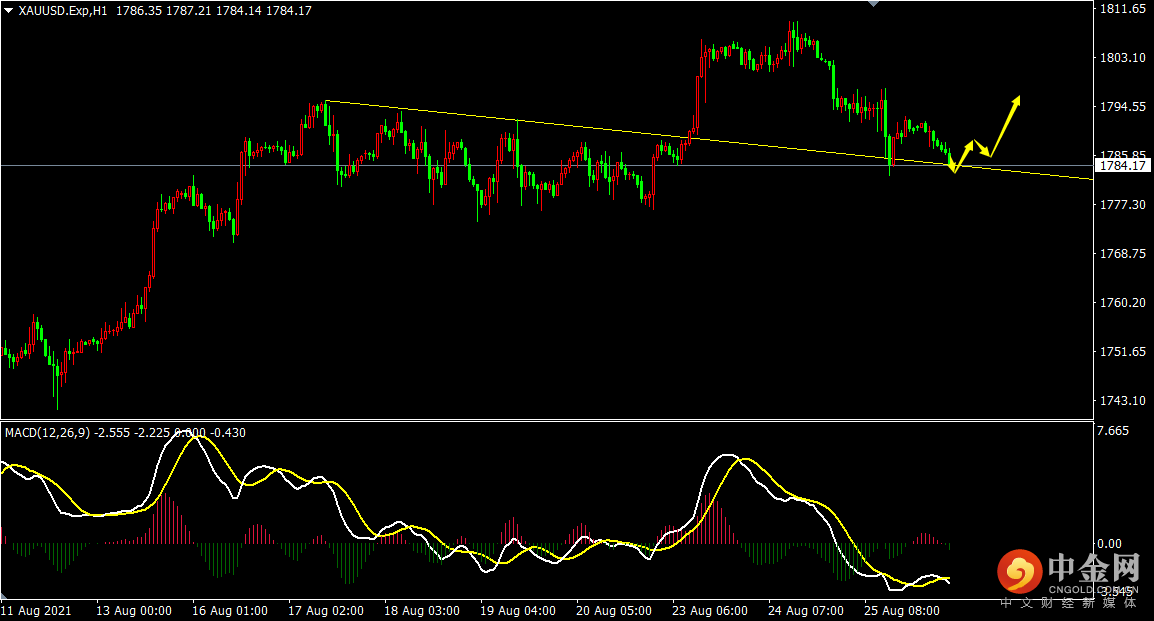The width and height of the screenshot is (1154, 621).
Task: Click the small triangle at MACD pane's bottom-left
Action: pyautogui.click(x=4, y=595)
